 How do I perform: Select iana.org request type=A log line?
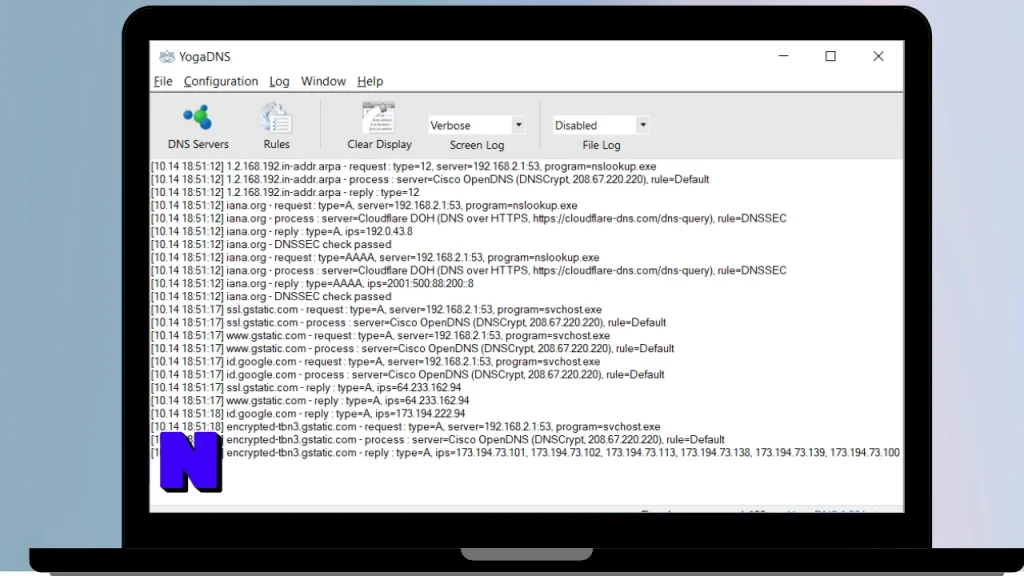click(364, 206)
